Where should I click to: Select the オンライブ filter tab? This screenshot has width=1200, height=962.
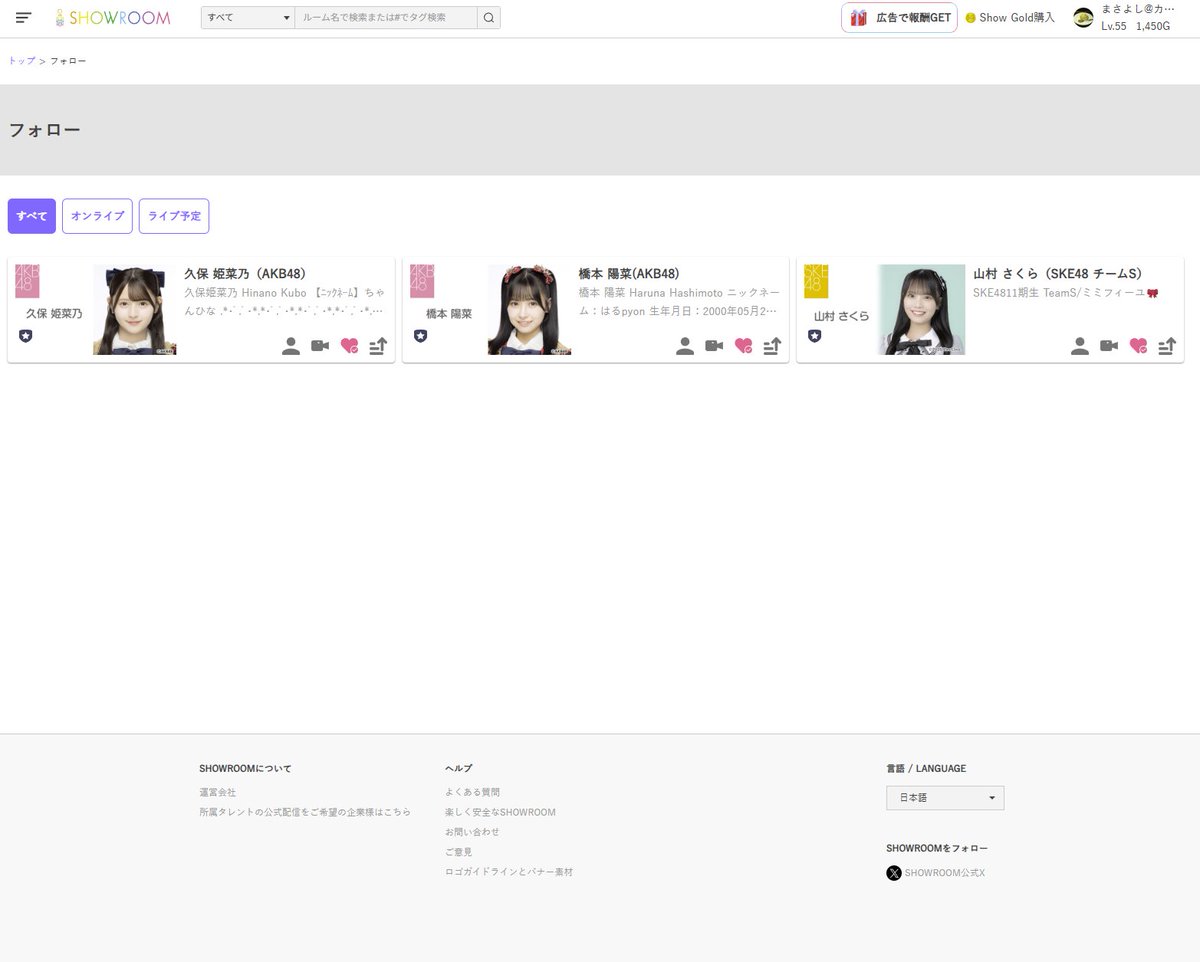(x=97, y=216)
